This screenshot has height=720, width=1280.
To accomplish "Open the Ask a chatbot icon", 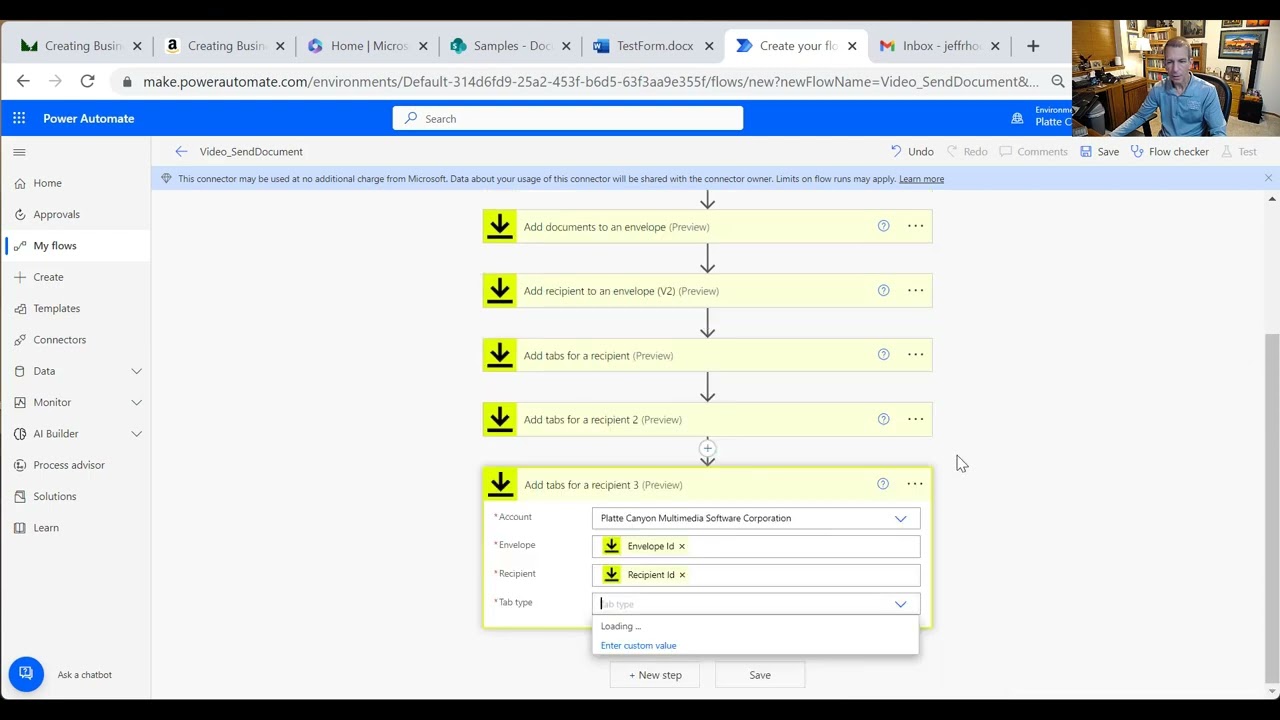I will (x=26, y=674).
